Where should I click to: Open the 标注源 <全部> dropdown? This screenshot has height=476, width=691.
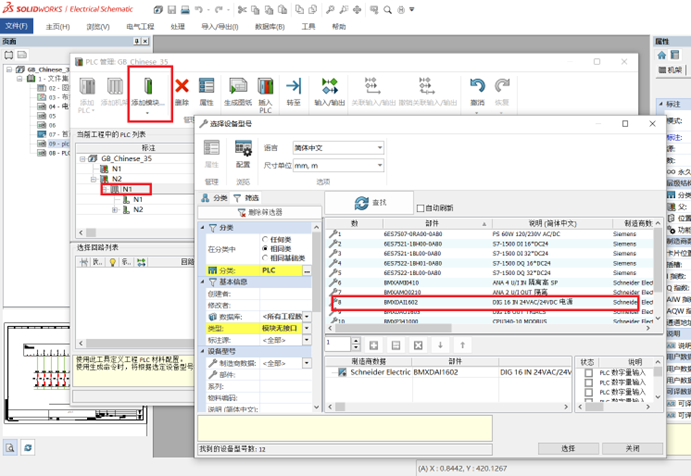click(307, 340)
